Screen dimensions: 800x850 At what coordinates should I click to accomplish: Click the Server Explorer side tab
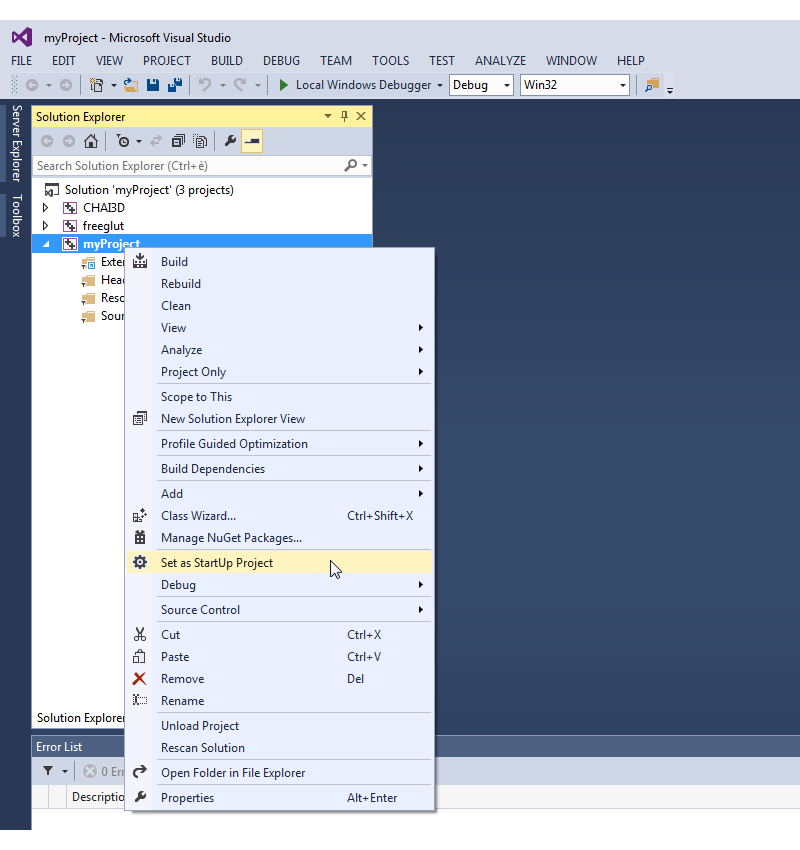pos(17,143)
